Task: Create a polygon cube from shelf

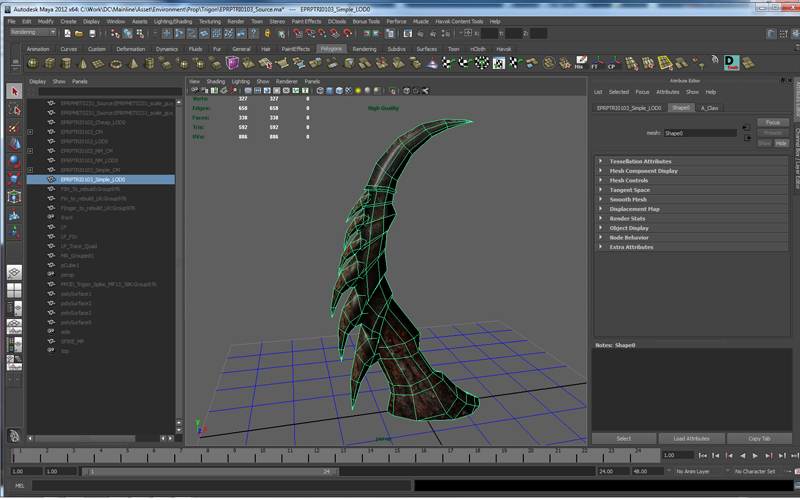Action: point(49,63)
